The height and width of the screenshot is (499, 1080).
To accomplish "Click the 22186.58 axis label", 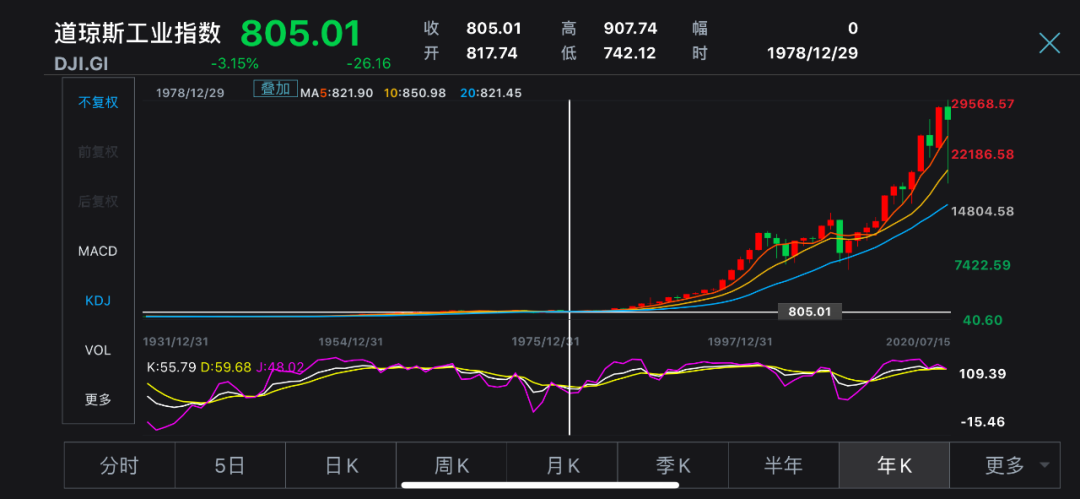I will 982,154.
